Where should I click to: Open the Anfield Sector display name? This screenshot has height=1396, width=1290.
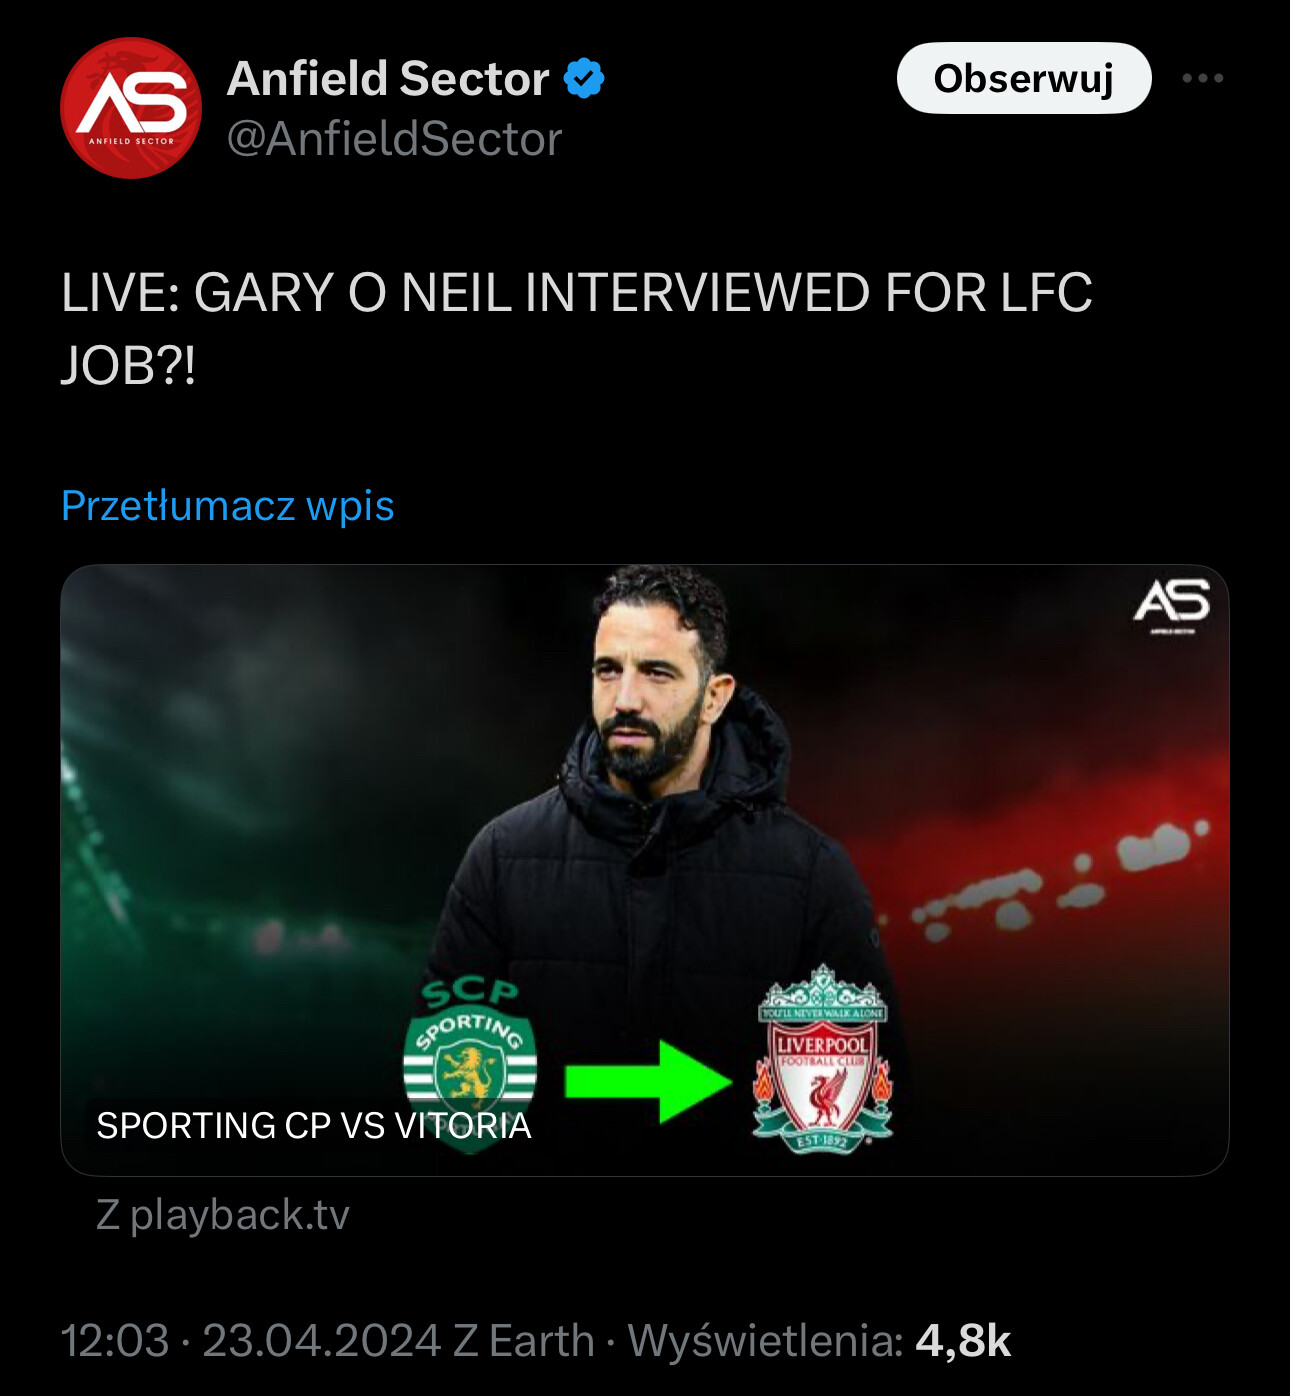(388, 78)
